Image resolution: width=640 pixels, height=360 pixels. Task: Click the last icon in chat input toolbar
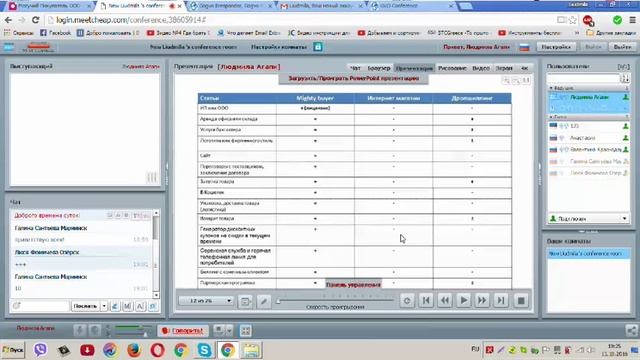point(153,306)
